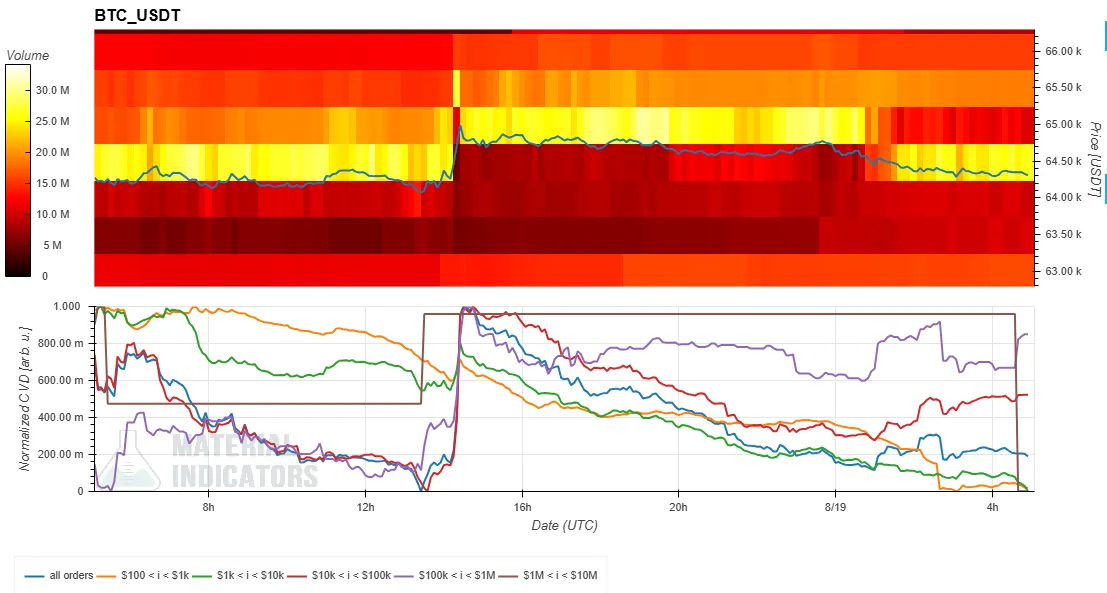1107x593 pixels.
Task: Click the Price [USDT] axis title
Action: pos(1095,159)
